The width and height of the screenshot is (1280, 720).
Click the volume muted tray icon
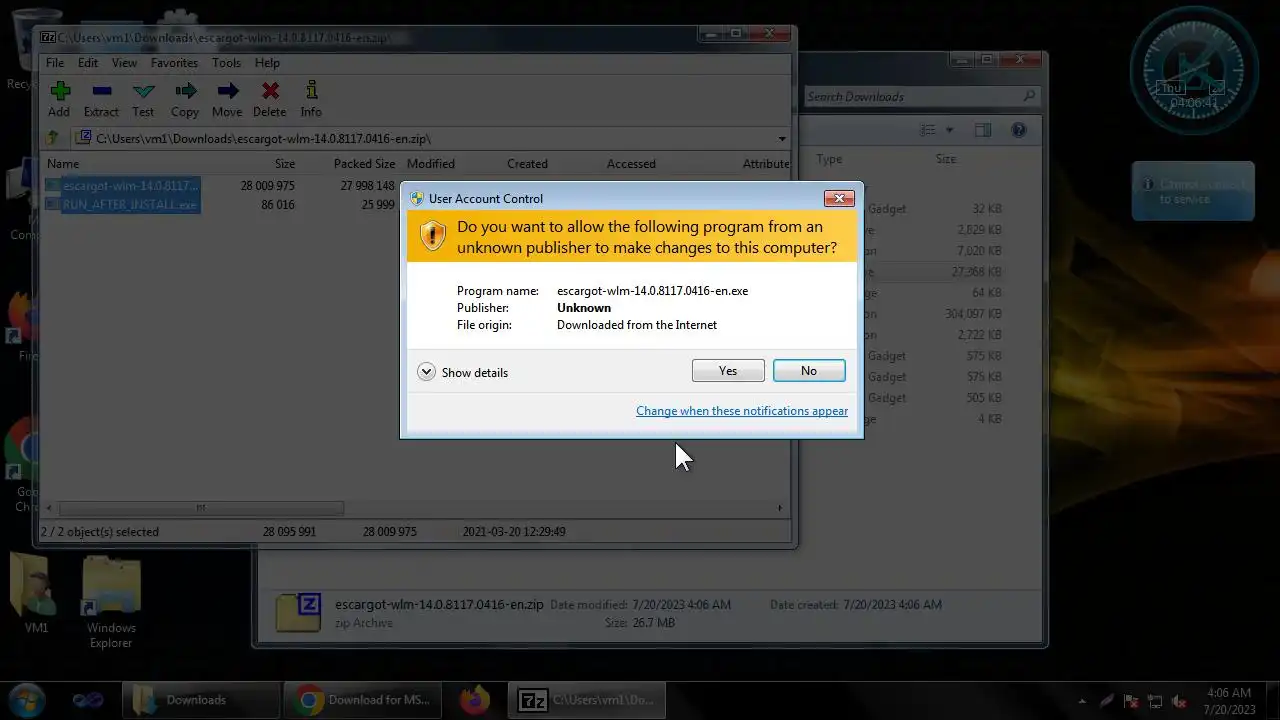(x=1179, y=701)
